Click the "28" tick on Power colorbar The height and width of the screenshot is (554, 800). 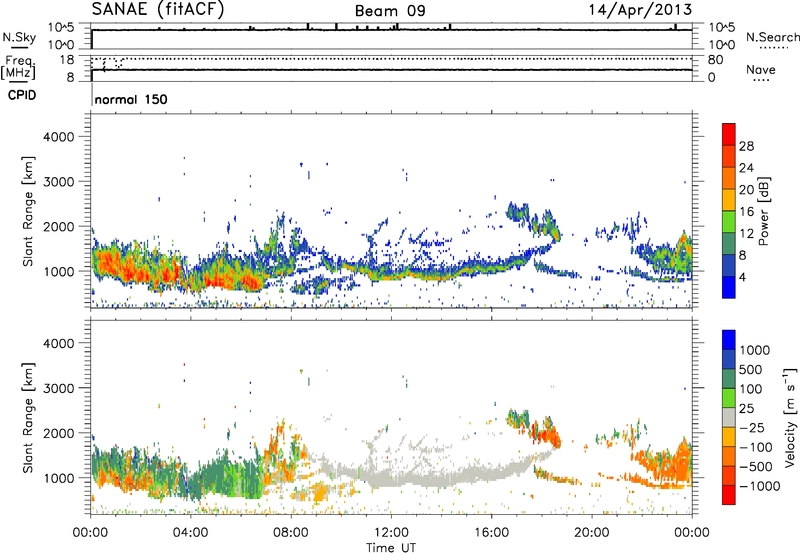pos(746,146)
